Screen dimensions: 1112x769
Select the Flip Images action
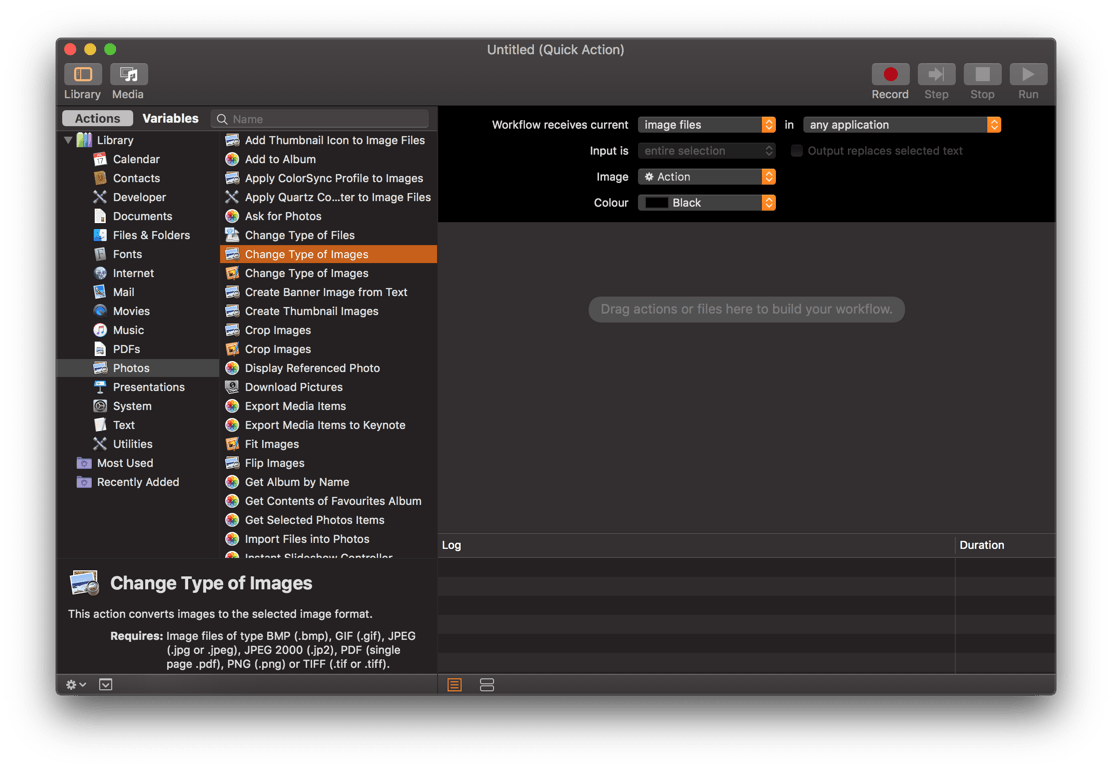(x=328, y=463)
